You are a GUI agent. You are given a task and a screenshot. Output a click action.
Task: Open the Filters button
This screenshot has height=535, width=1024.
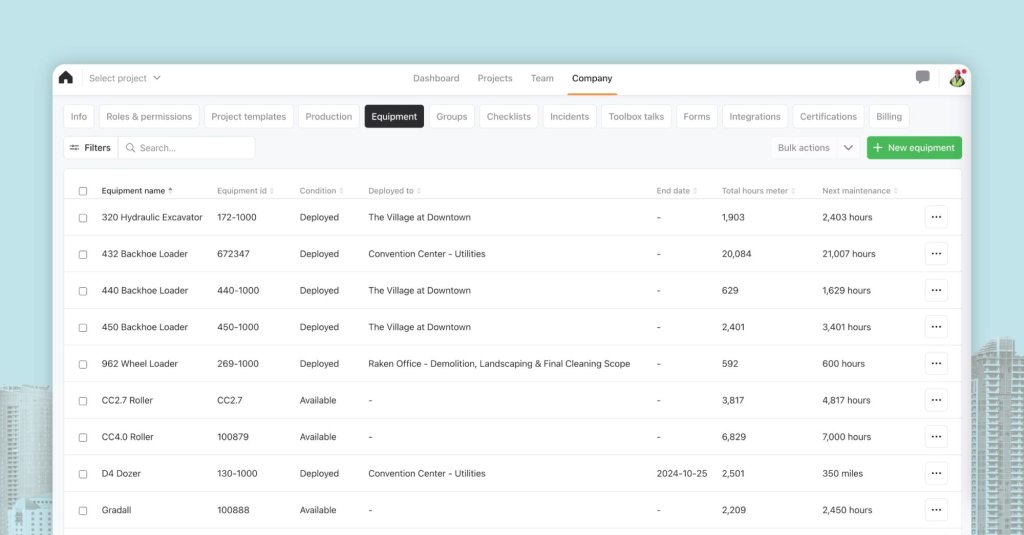point(90,148)
